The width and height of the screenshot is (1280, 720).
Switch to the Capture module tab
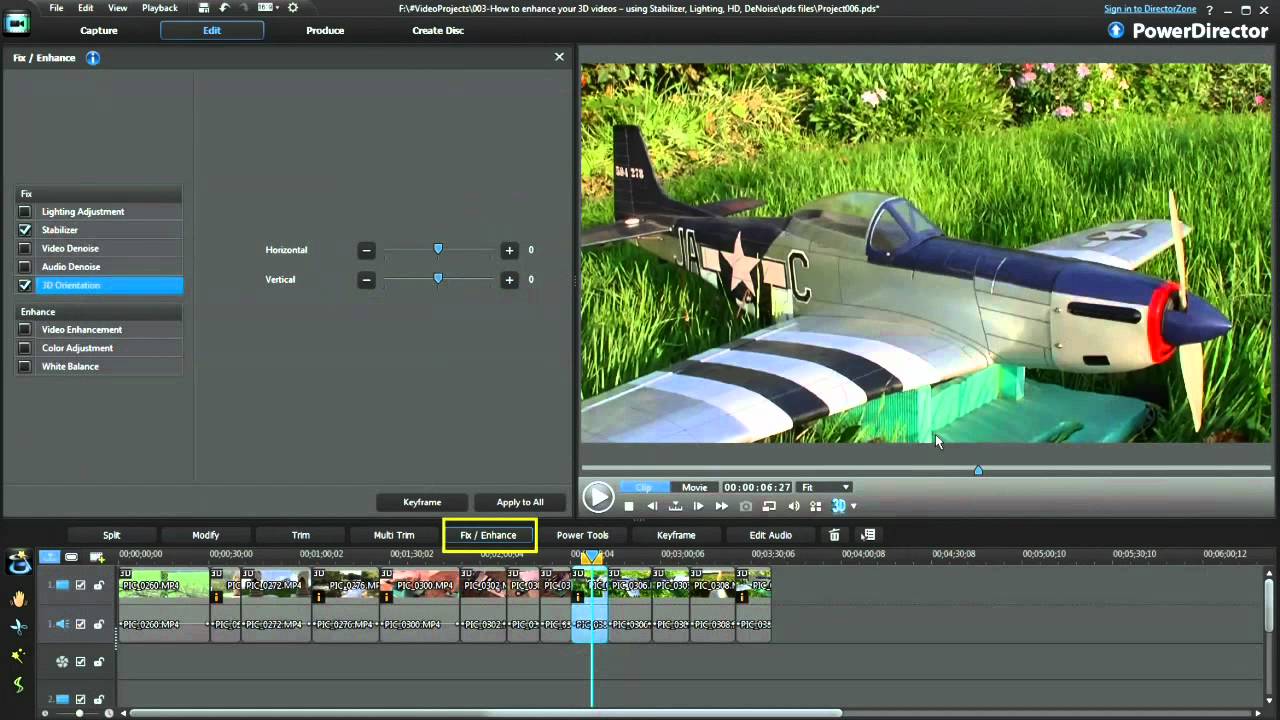pyautogui.click(x=99, y=30)
